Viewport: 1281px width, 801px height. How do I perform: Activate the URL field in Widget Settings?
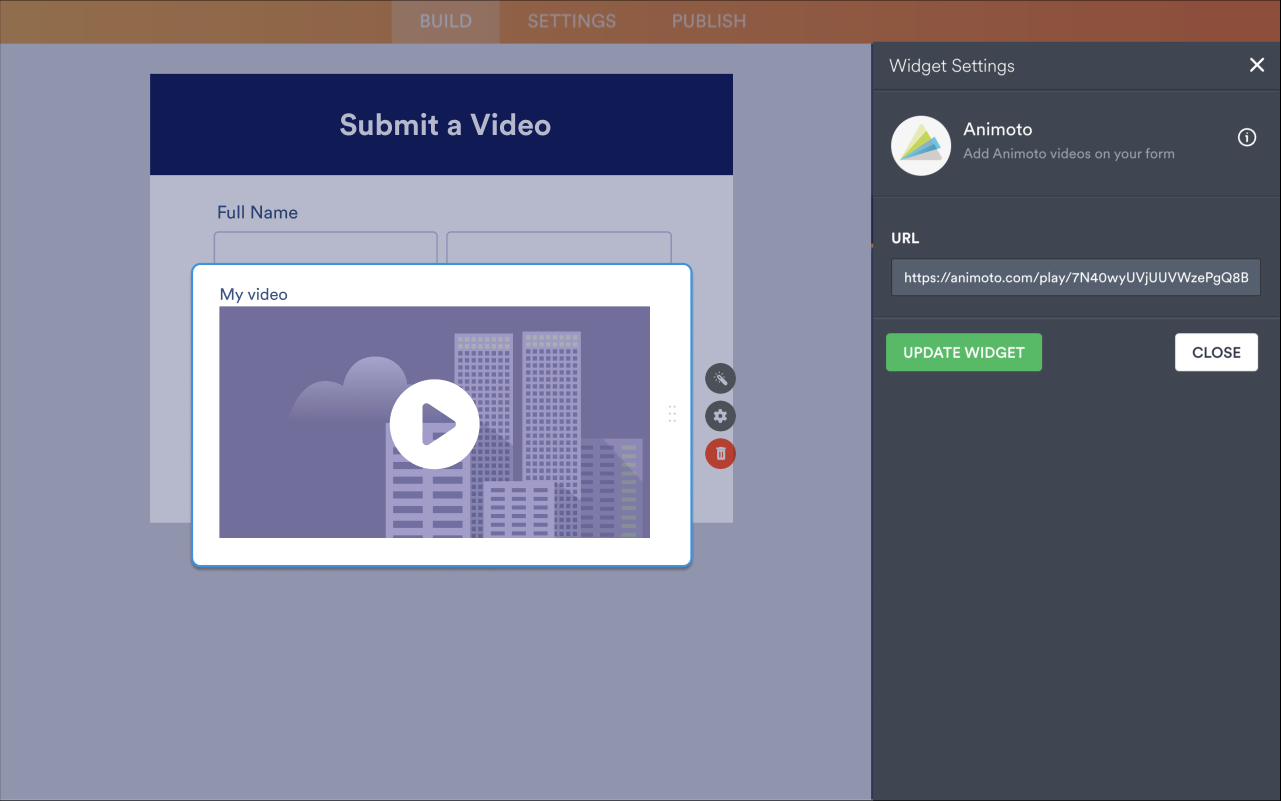coord(1075,277)
